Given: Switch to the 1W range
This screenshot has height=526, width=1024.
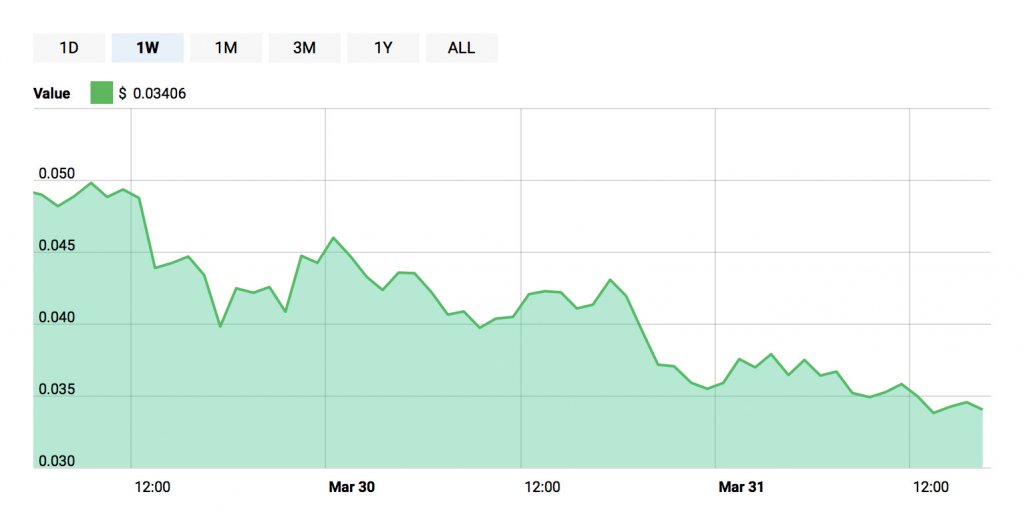Looking at the screenshot, I should 147,48.
